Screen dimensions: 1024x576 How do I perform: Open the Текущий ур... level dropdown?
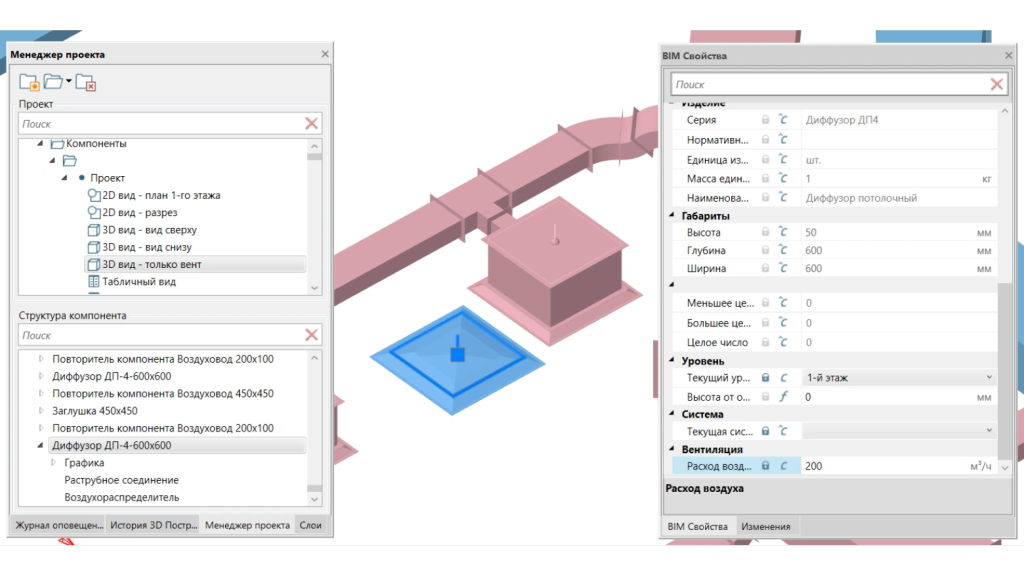tap(989, 378)
